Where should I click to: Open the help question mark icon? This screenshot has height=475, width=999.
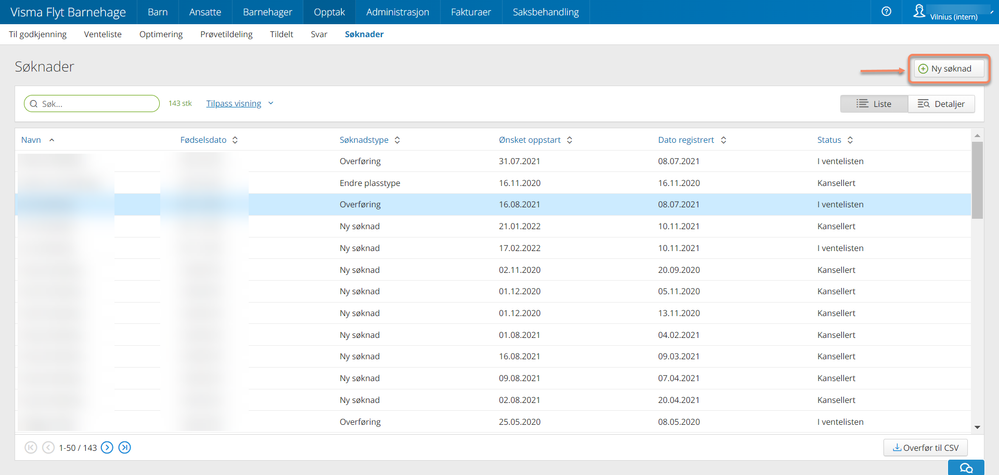pos(886,12)
